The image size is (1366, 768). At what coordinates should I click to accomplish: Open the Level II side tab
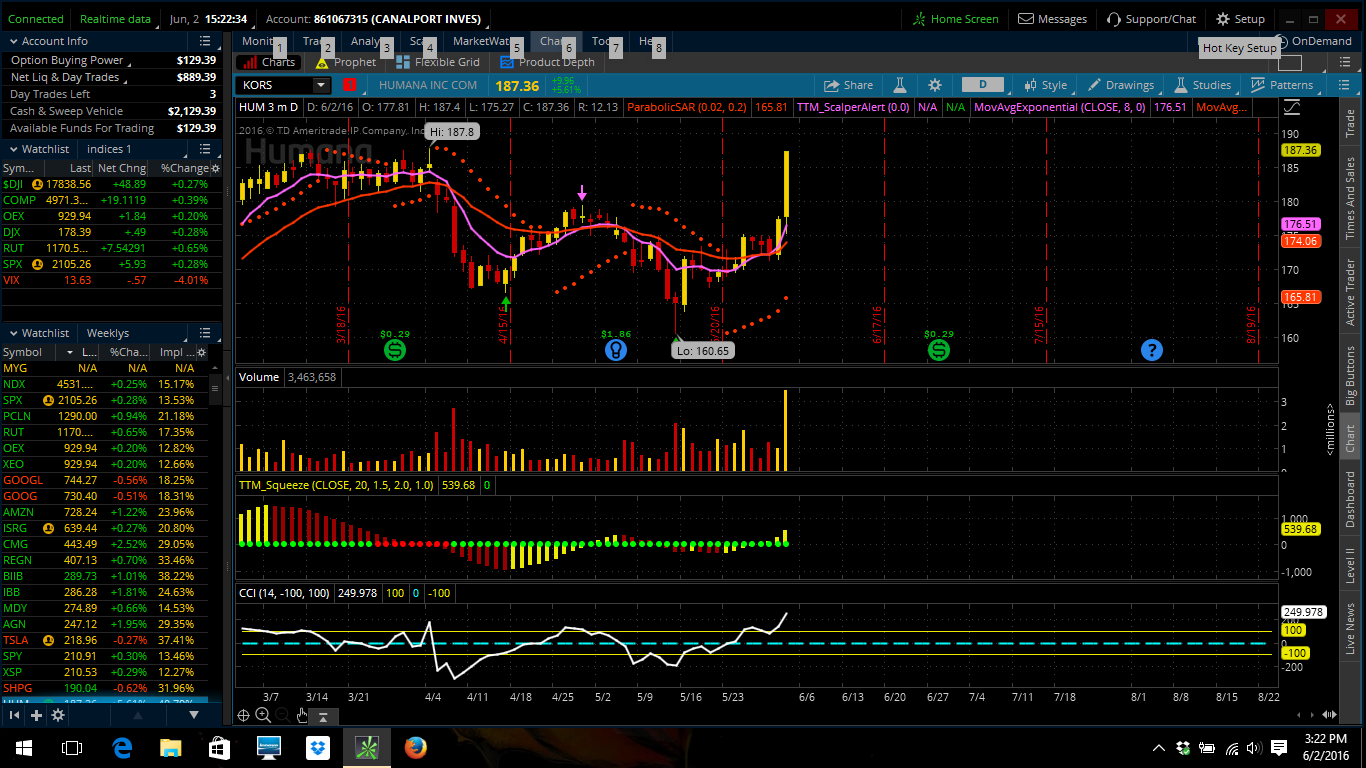coord(1350,565)
